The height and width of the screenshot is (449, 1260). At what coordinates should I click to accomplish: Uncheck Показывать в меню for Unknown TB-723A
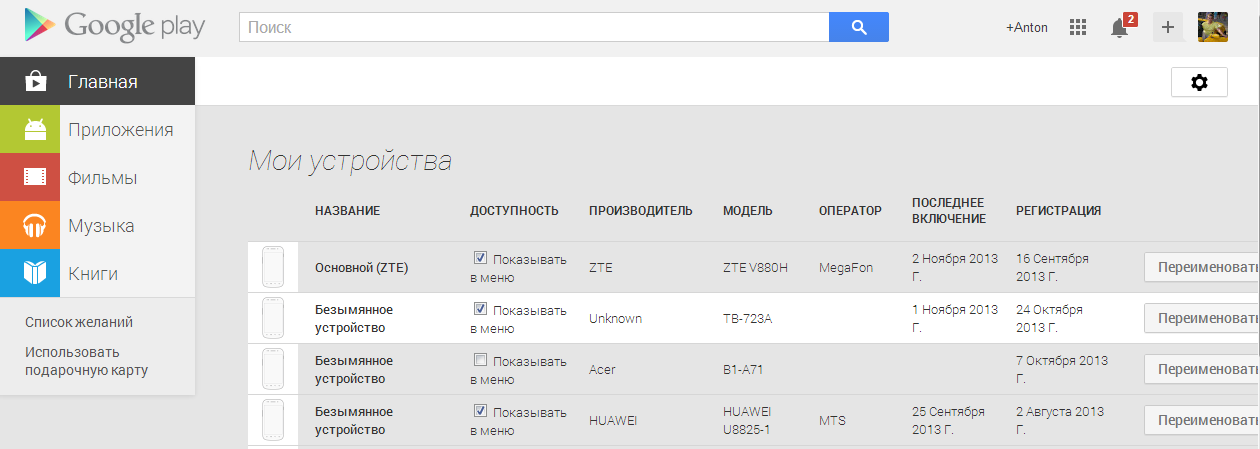(480, 309)
